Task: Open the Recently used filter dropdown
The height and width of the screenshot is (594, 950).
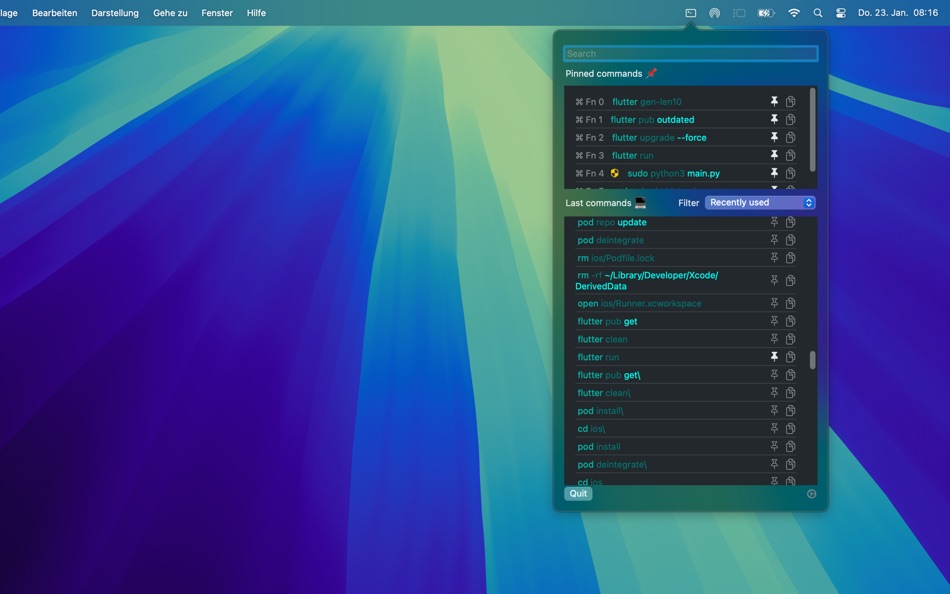Action: [760, 202]
